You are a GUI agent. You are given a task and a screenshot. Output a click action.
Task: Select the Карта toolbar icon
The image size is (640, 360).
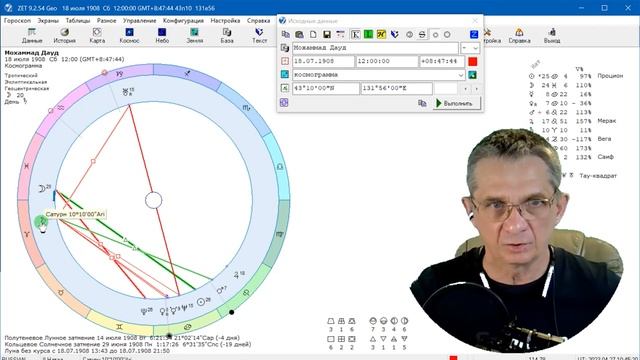click(x=97, y=35)
